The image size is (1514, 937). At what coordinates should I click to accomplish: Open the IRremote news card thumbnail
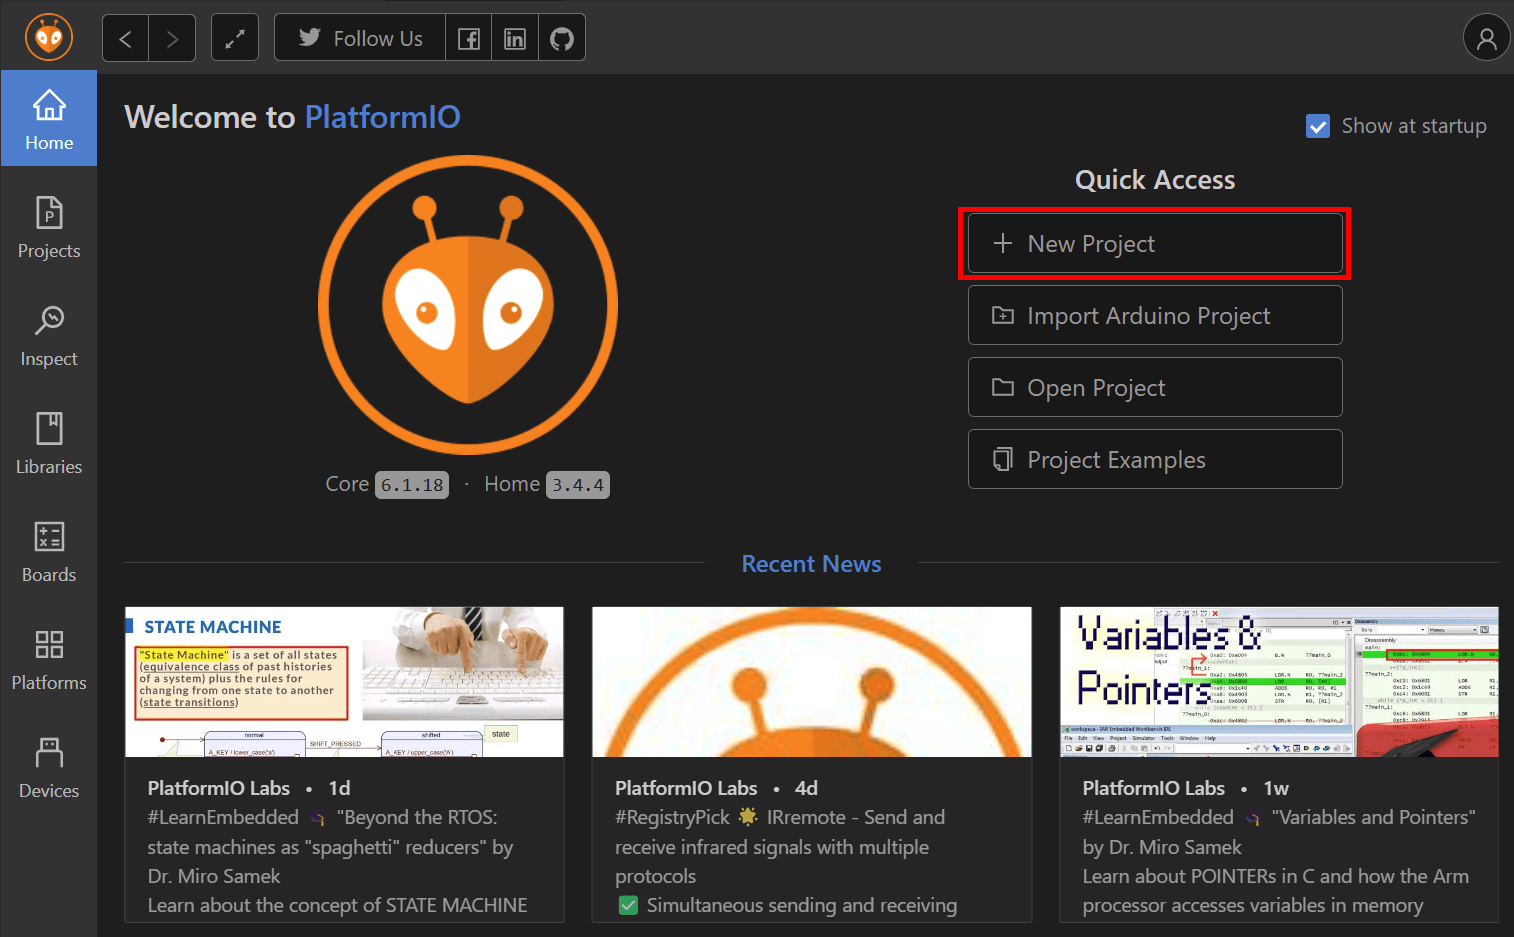811,682
